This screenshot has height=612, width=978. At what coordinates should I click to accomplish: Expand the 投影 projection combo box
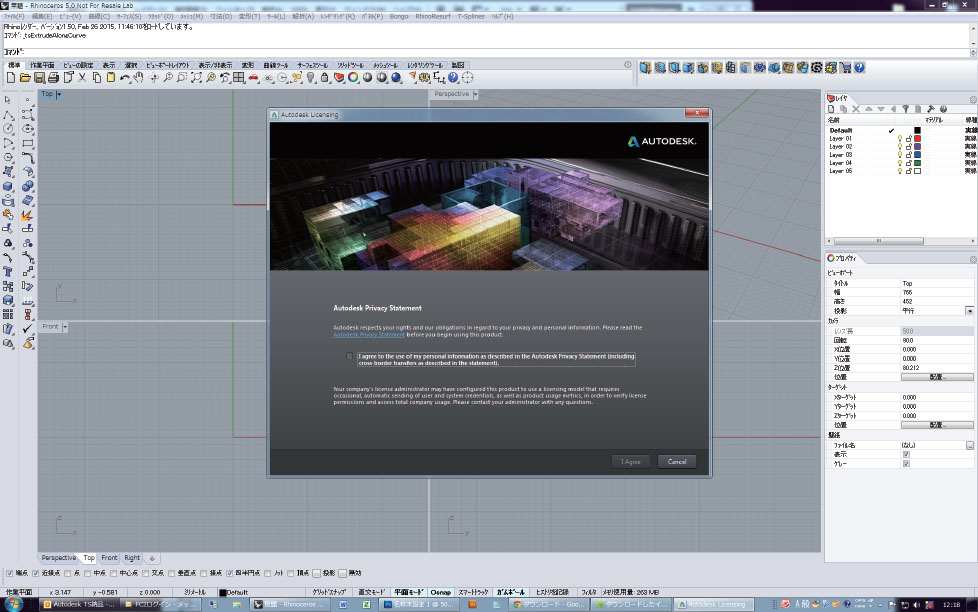(968, 311)
